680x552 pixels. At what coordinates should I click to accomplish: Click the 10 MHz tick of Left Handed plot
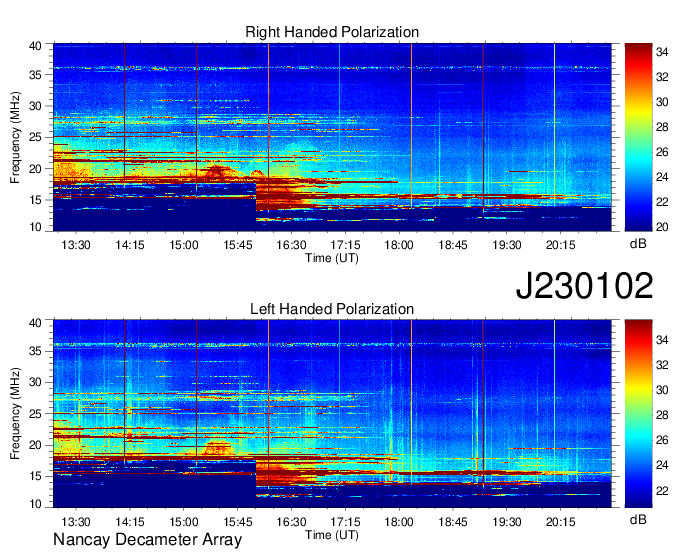tap(35, 504)
